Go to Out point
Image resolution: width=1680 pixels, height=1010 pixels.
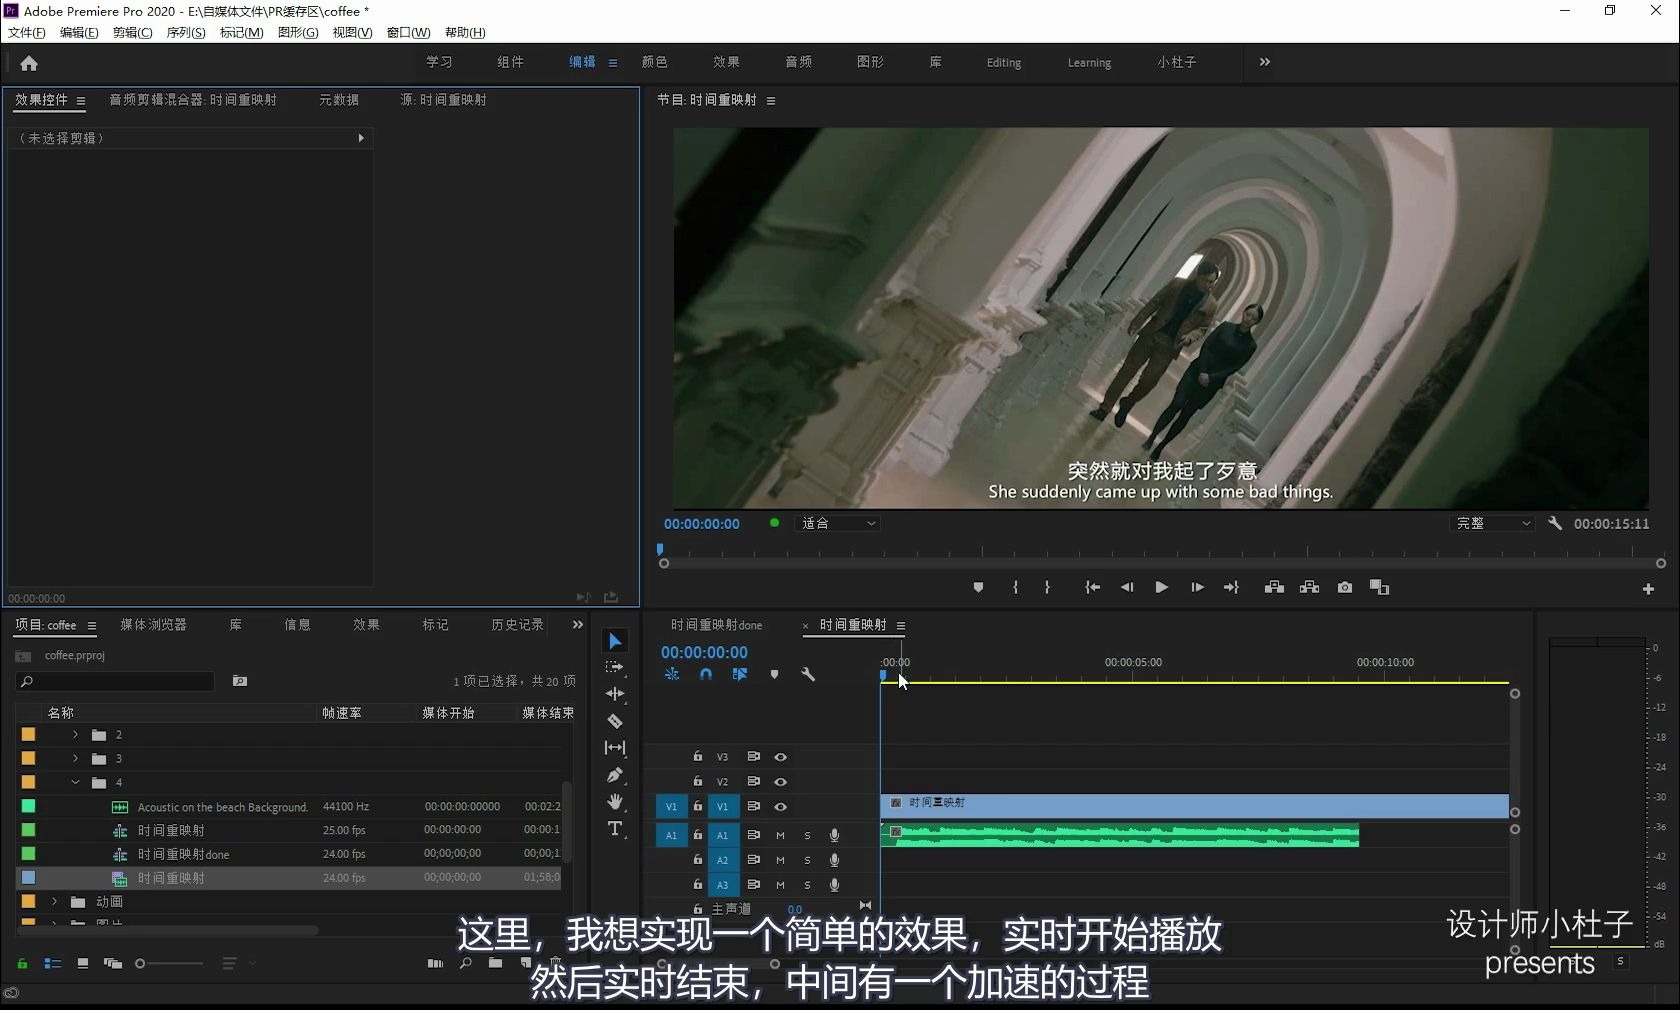coord(1231,588)
